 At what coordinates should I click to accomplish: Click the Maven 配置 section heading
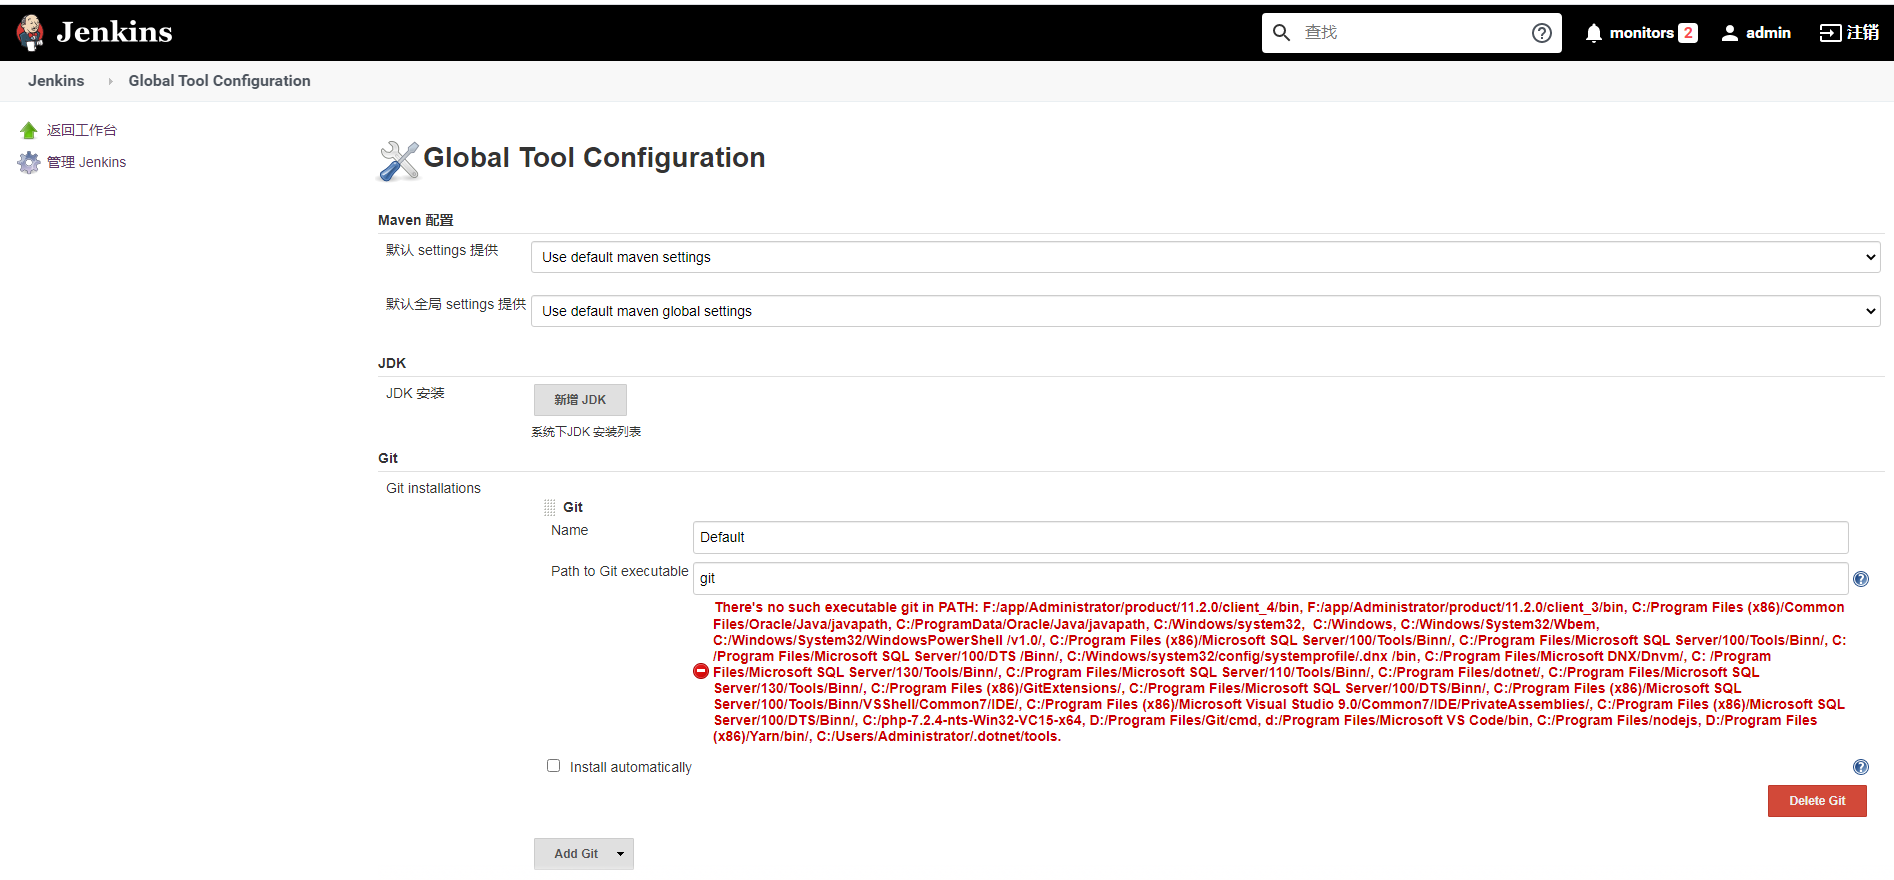coord(416,220)
